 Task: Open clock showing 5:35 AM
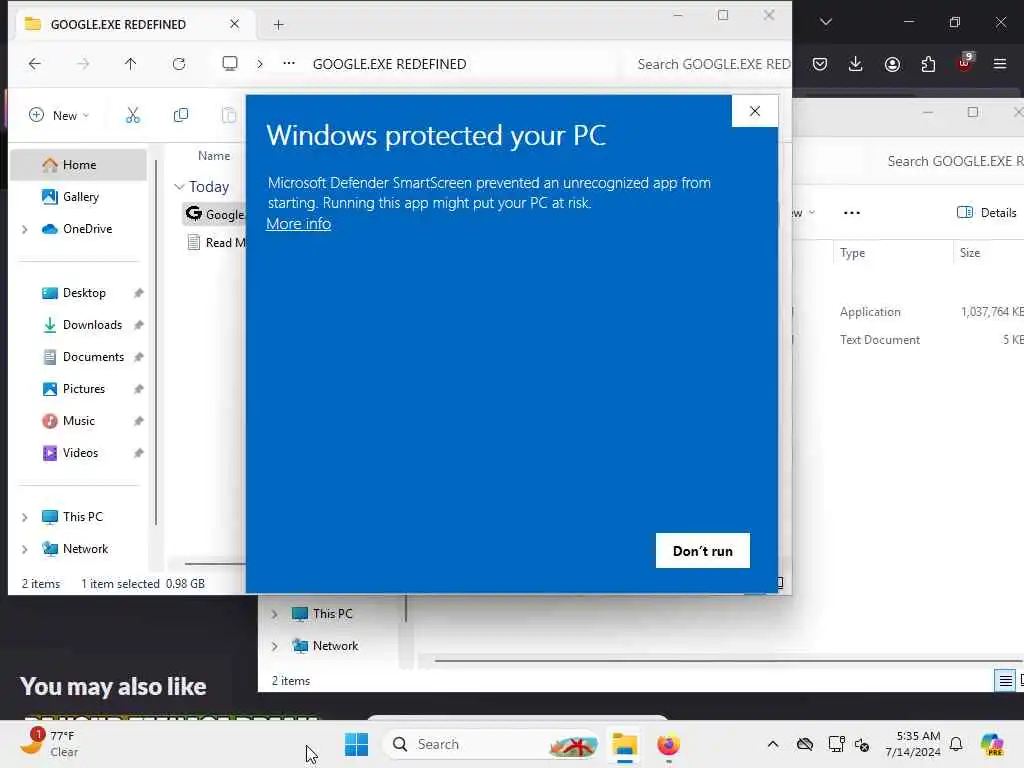(x=913, y=744)
